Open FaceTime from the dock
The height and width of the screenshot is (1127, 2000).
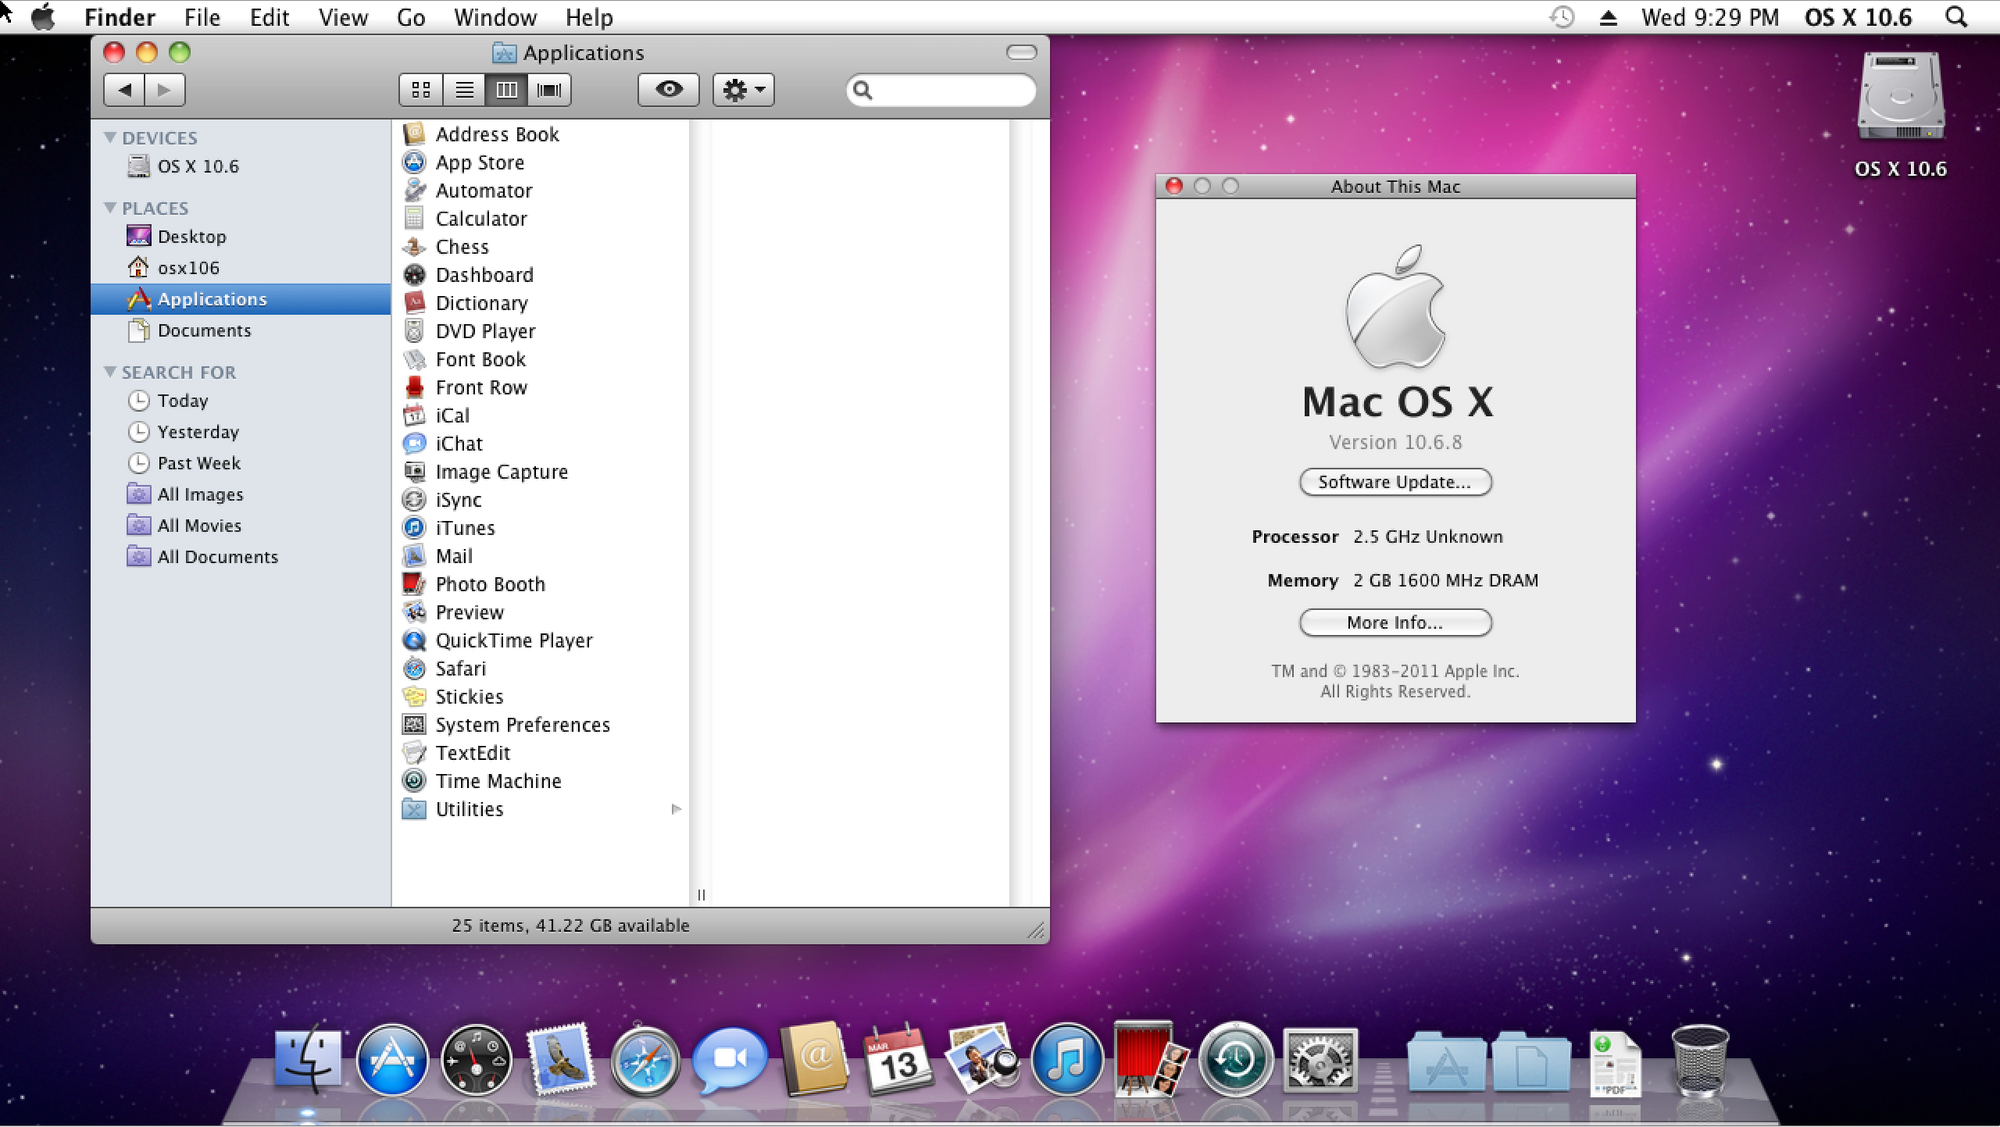click(x=728, y=1058)
